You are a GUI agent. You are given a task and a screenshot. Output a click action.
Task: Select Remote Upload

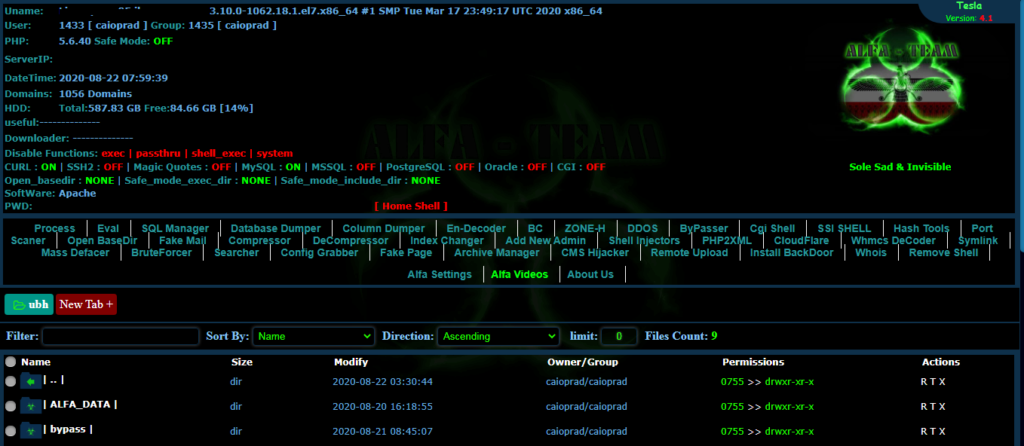[689, 253]
